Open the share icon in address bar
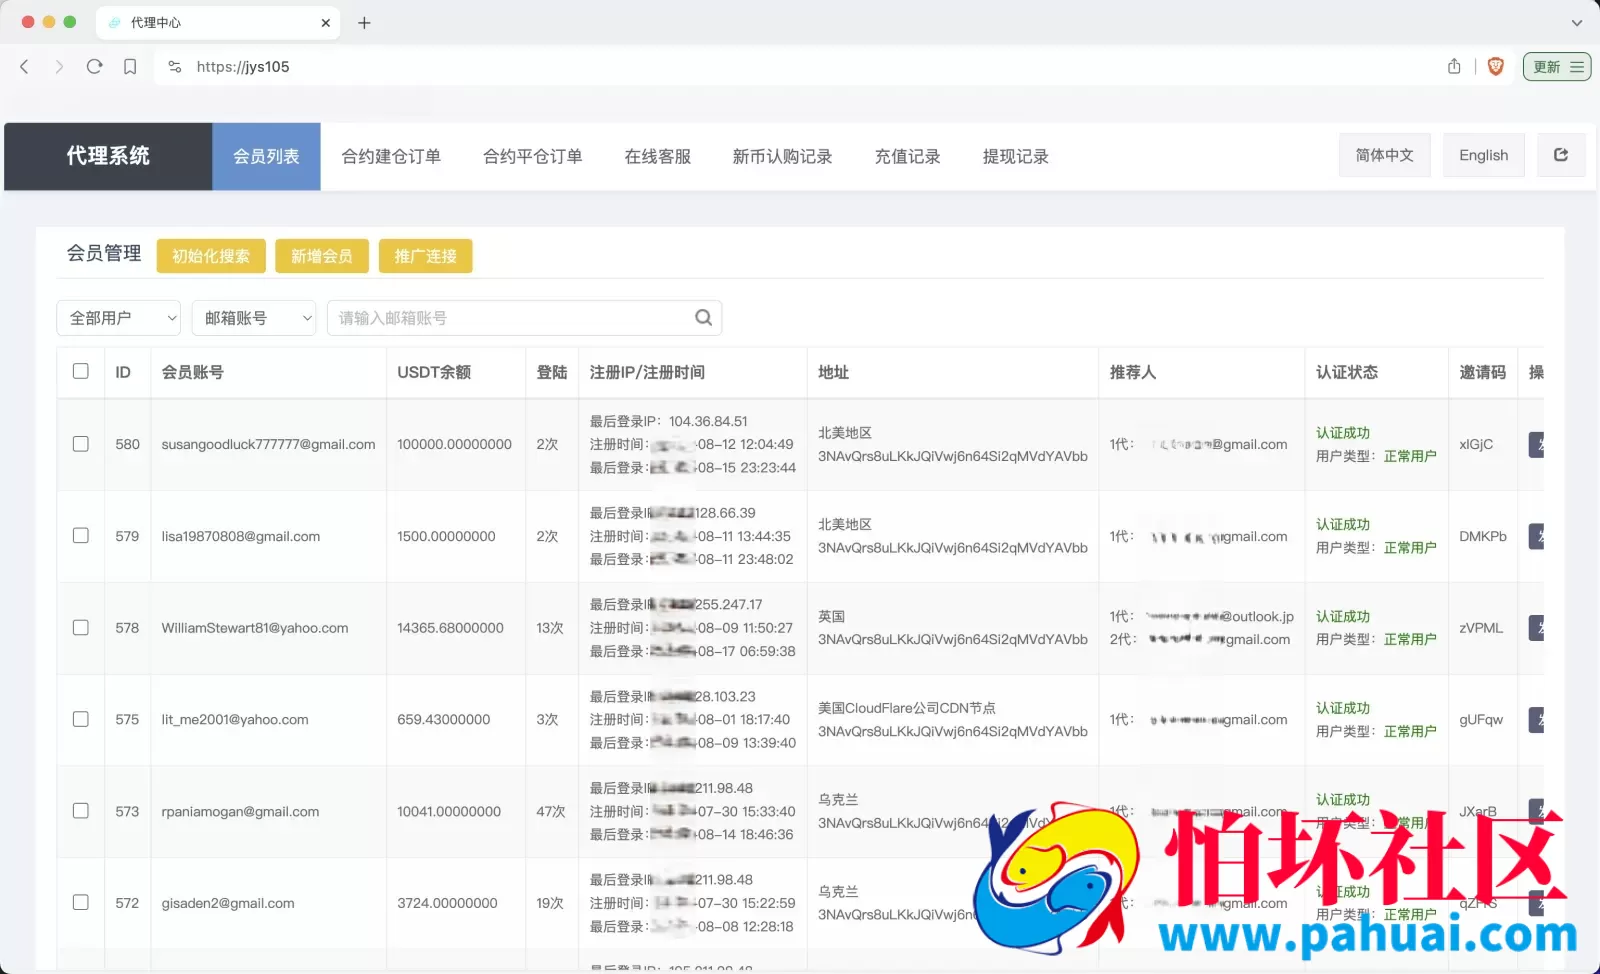 1454,67
